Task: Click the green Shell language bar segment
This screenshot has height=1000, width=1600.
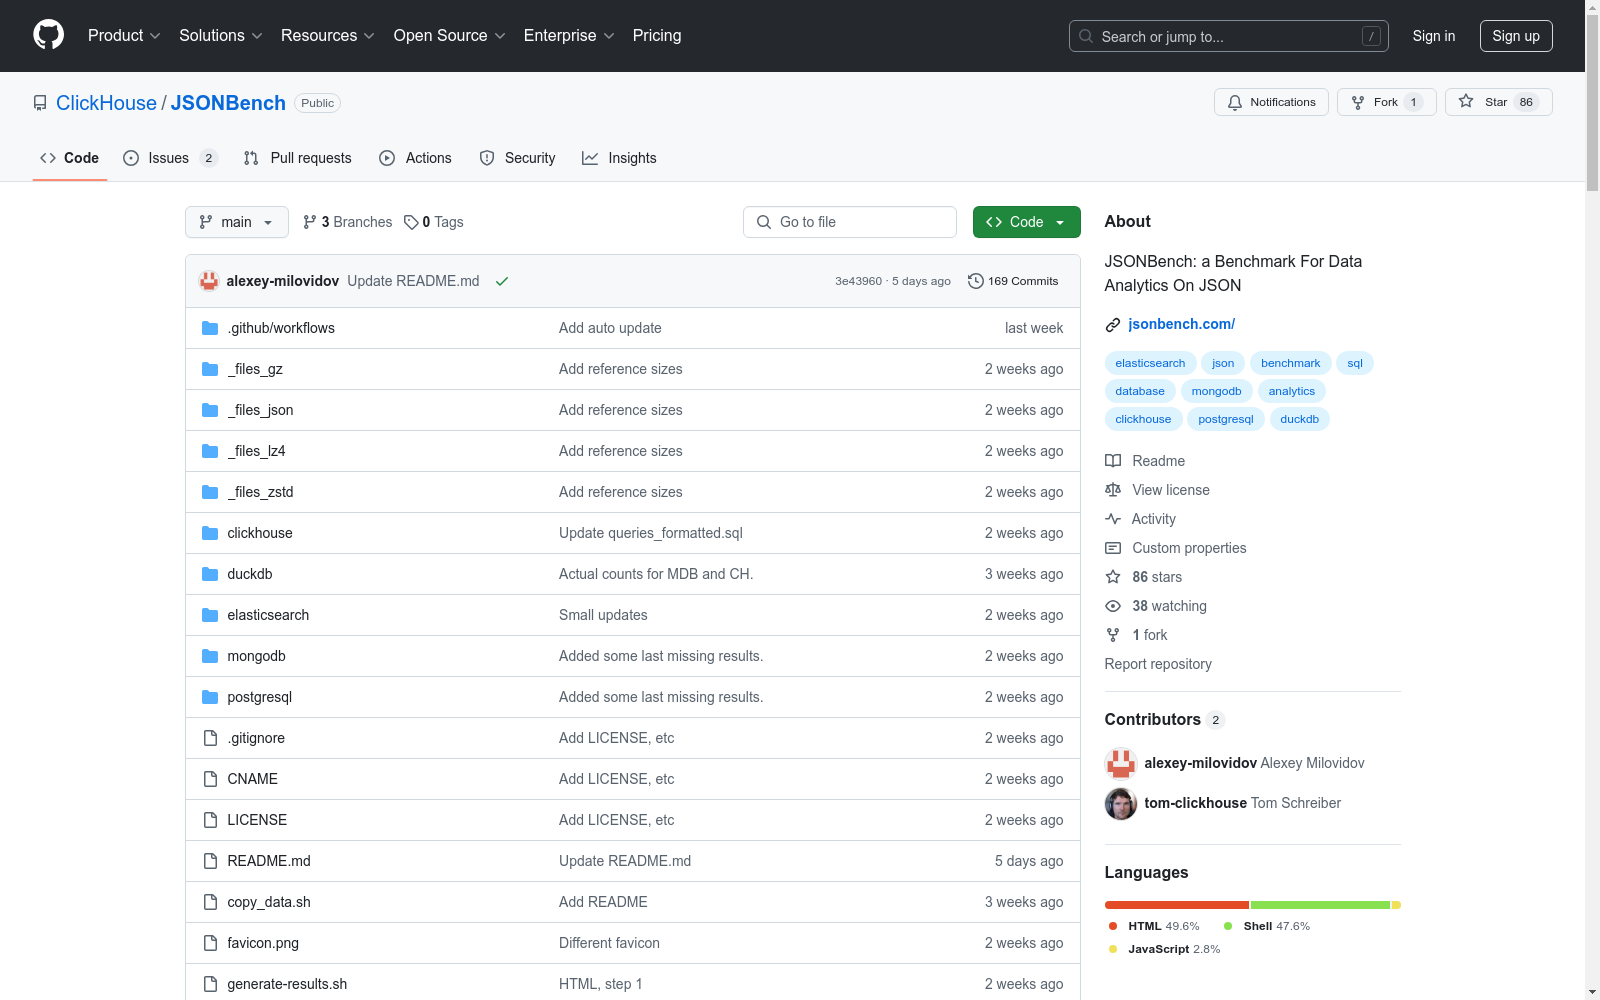Action: [1320, 905]
